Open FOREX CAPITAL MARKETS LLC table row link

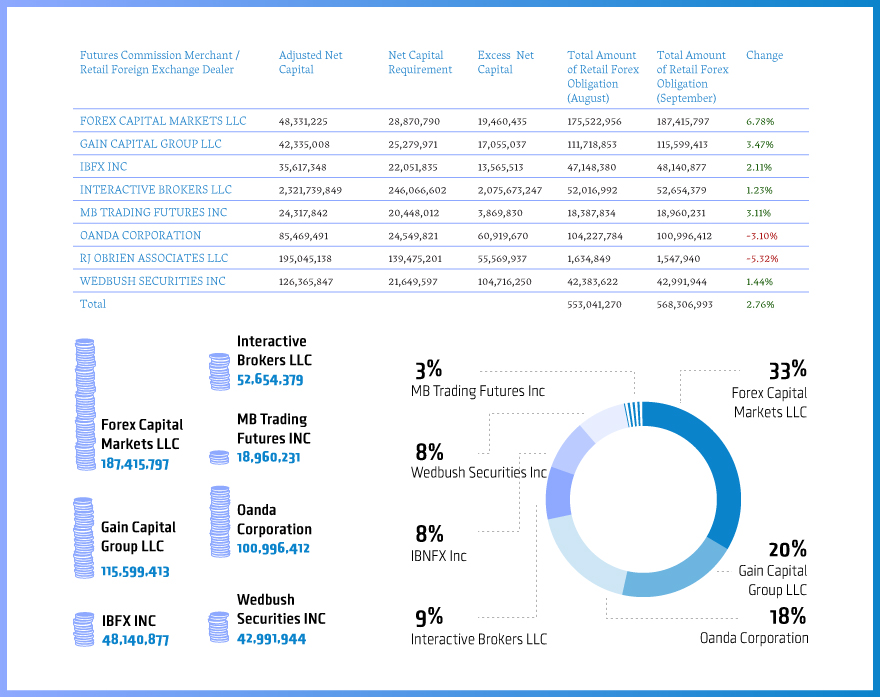point(163,121)
